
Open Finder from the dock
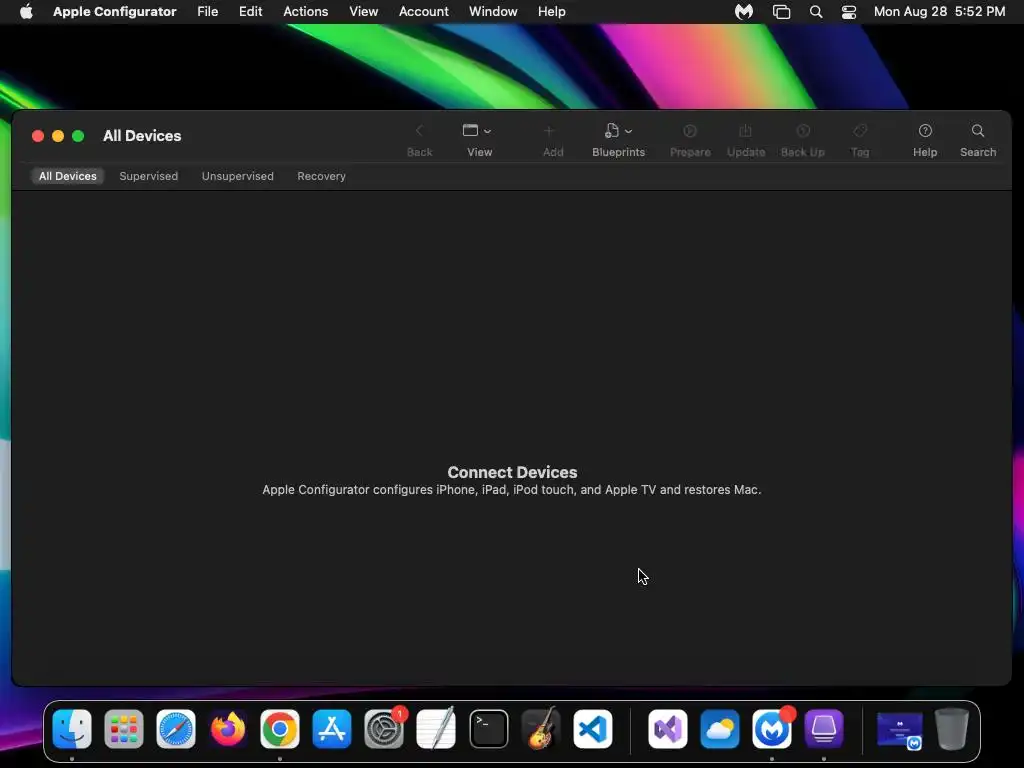(72, 728)
